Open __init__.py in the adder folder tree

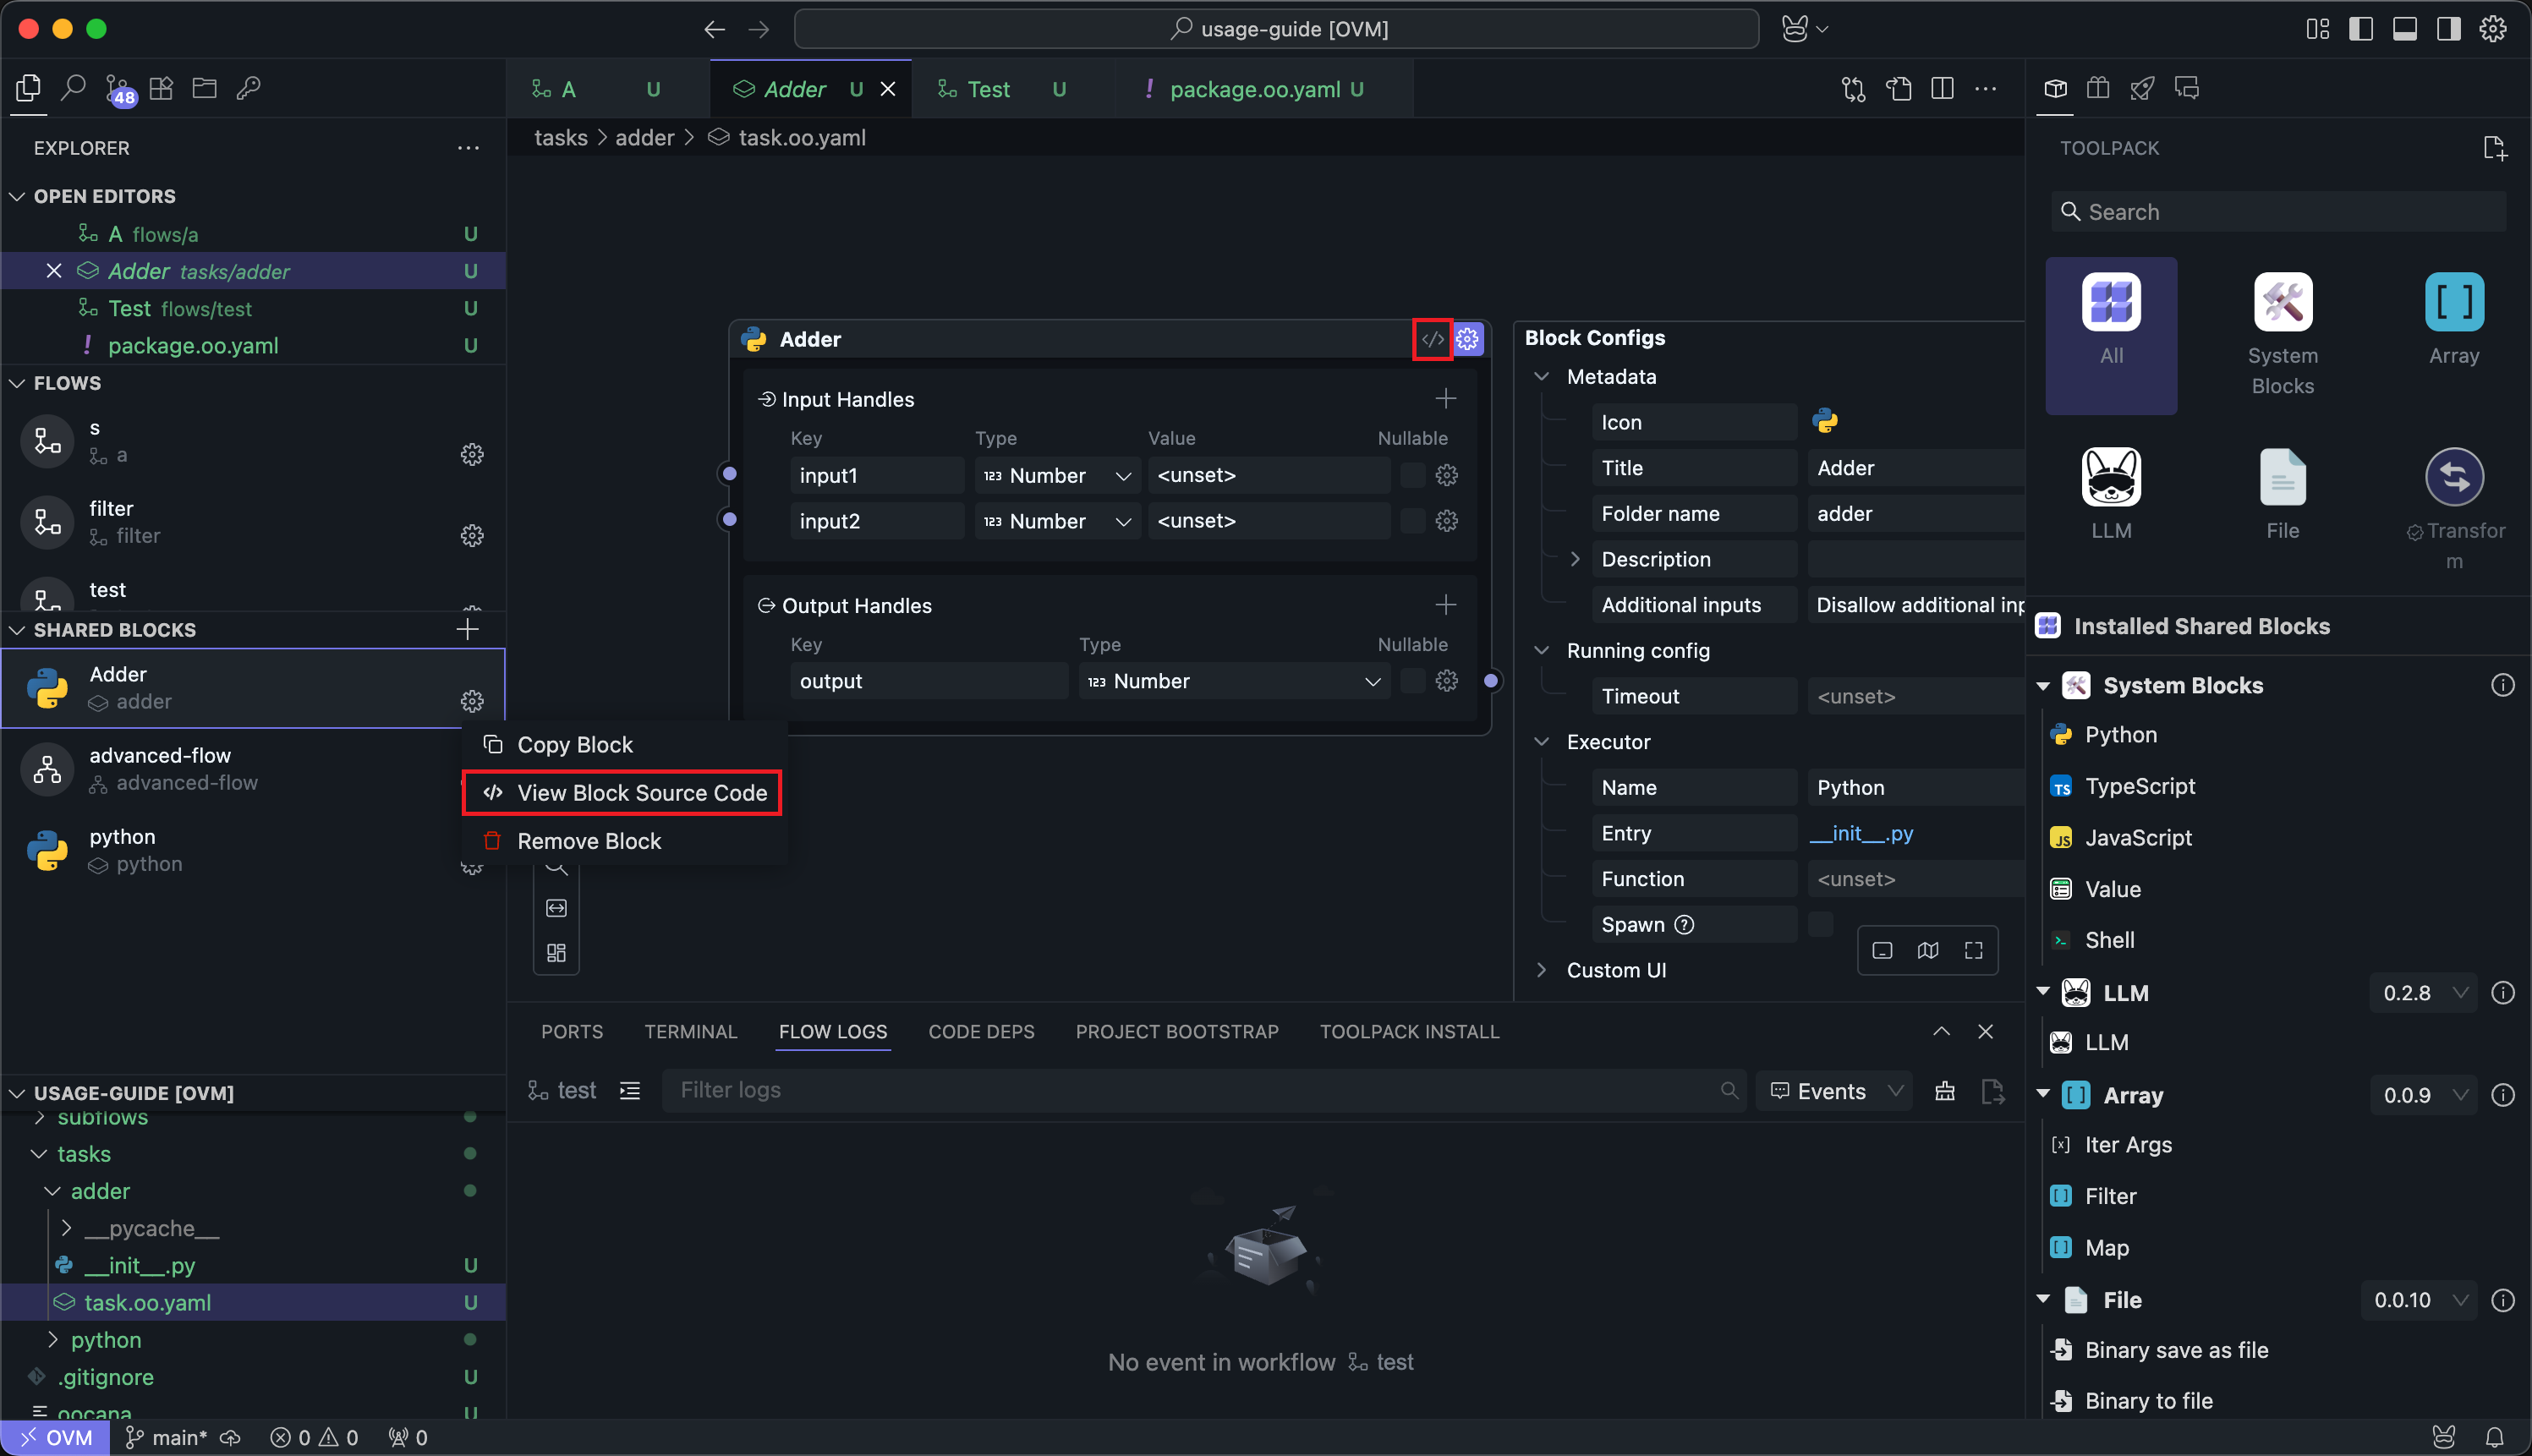[x=139, y=1265]
